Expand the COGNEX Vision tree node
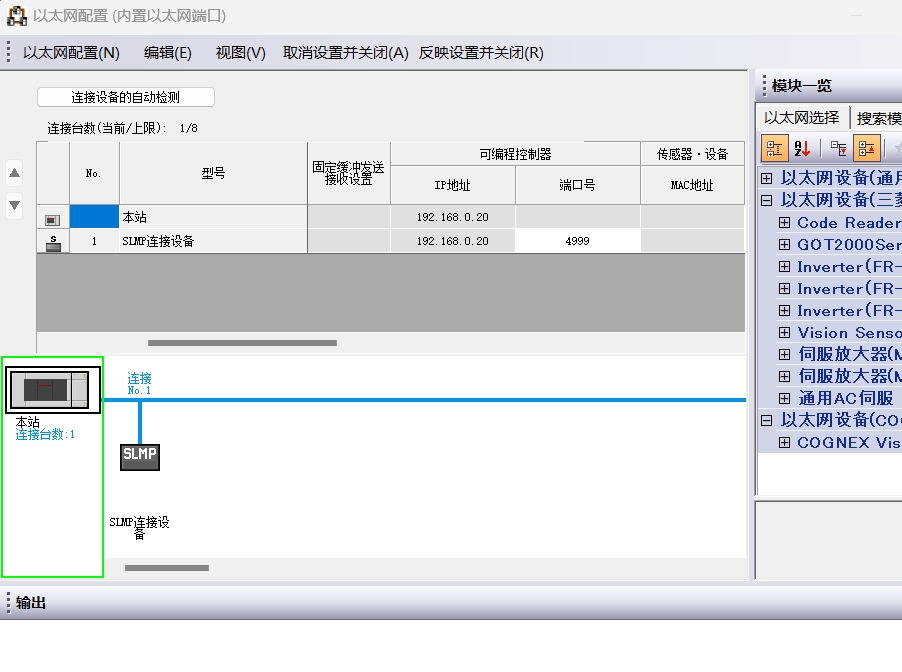 coord(785,443)
